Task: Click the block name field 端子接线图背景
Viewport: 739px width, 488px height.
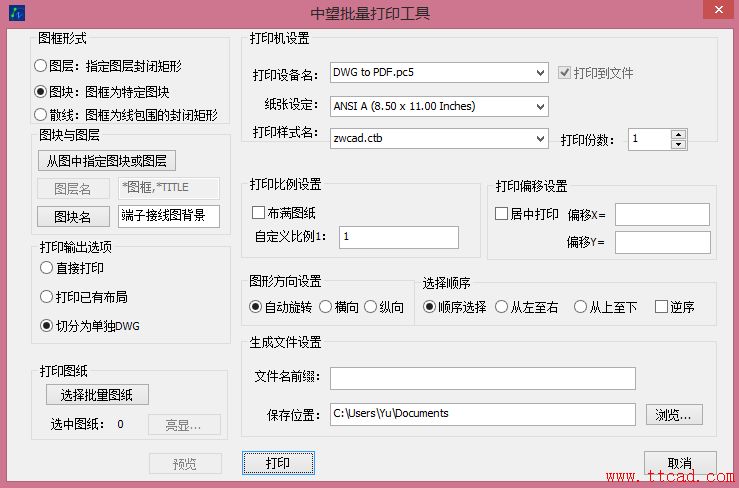Action: pos(169,216)
